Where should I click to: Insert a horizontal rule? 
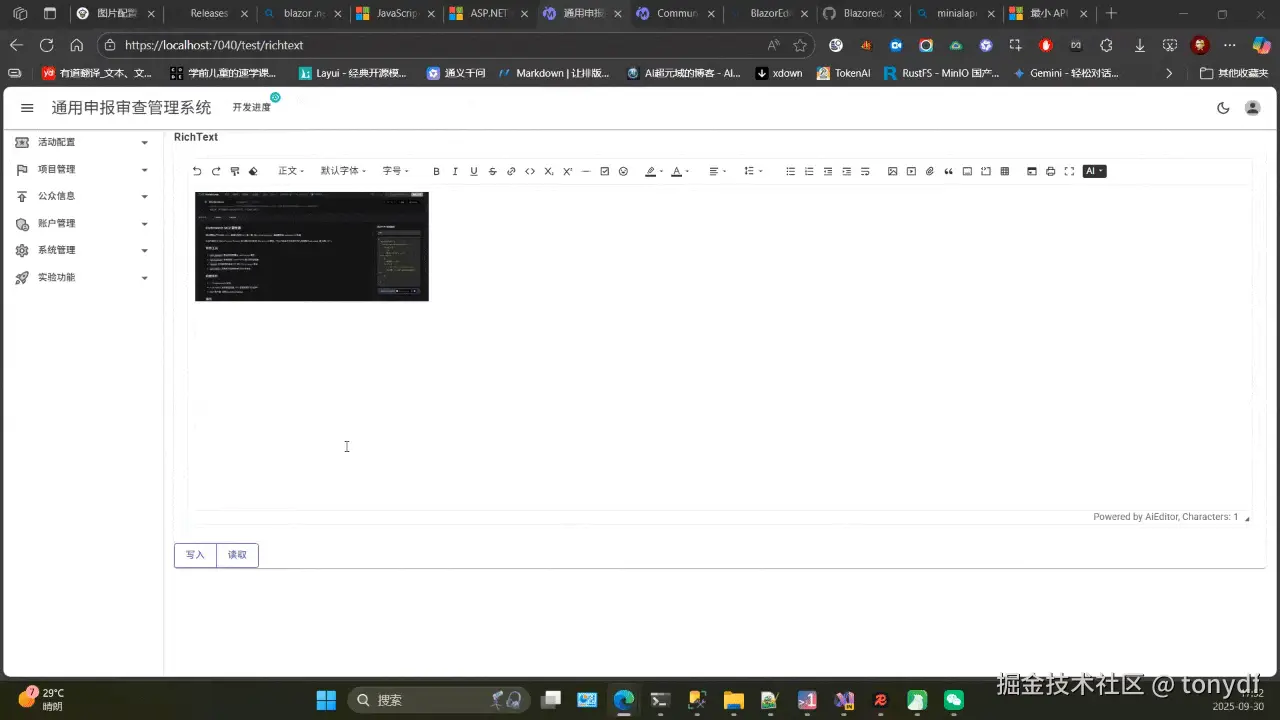click(586, 171)
